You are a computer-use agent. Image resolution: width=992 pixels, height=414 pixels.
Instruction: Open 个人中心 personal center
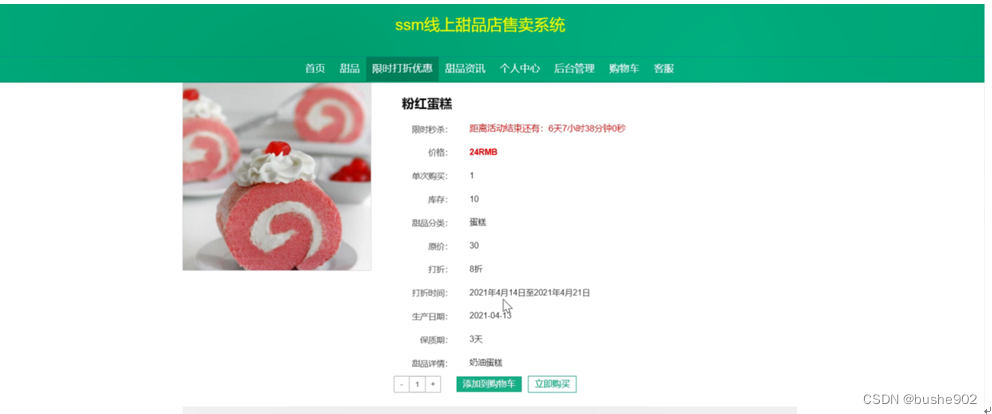pos(520,69)
